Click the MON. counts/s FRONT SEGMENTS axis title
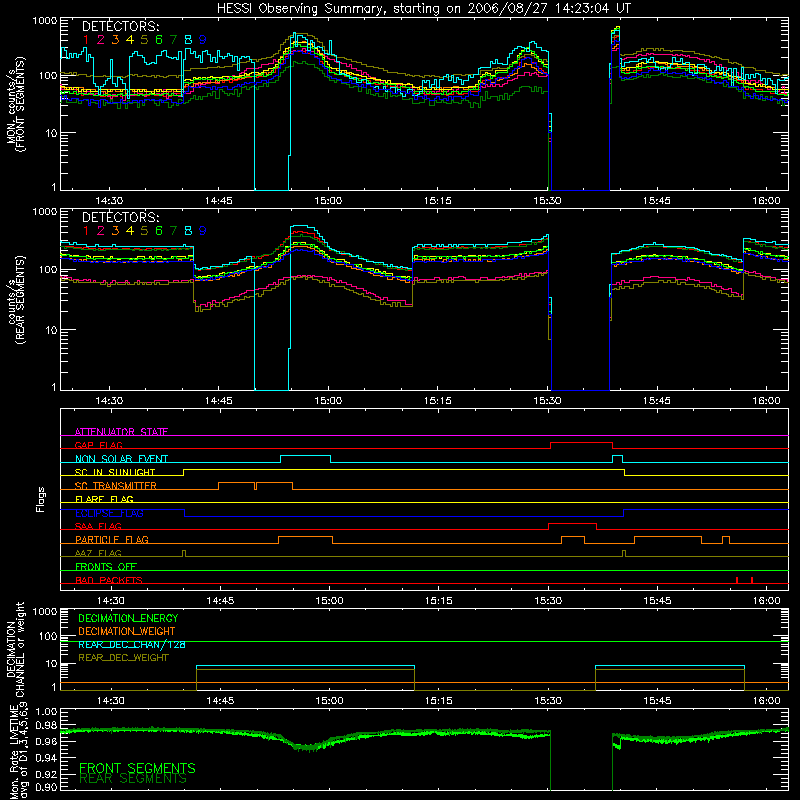This screenshot has height=800, width=800. [16, 104]
